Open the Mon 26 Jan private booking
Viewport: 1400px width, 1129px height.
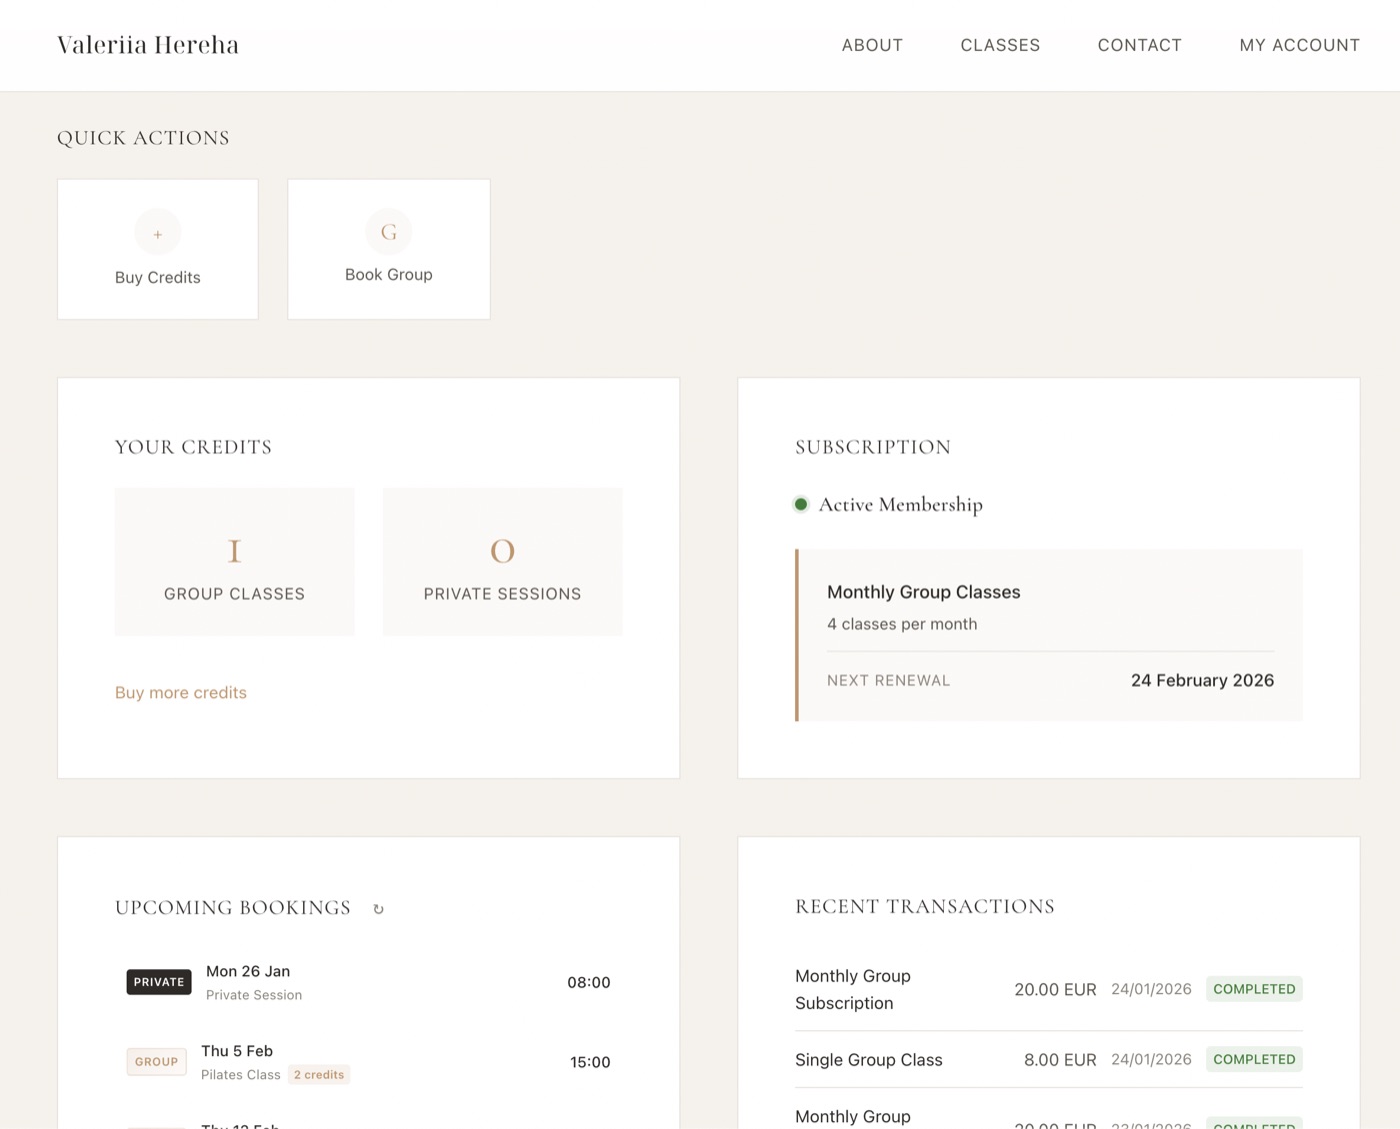click(x=368, y=982)
